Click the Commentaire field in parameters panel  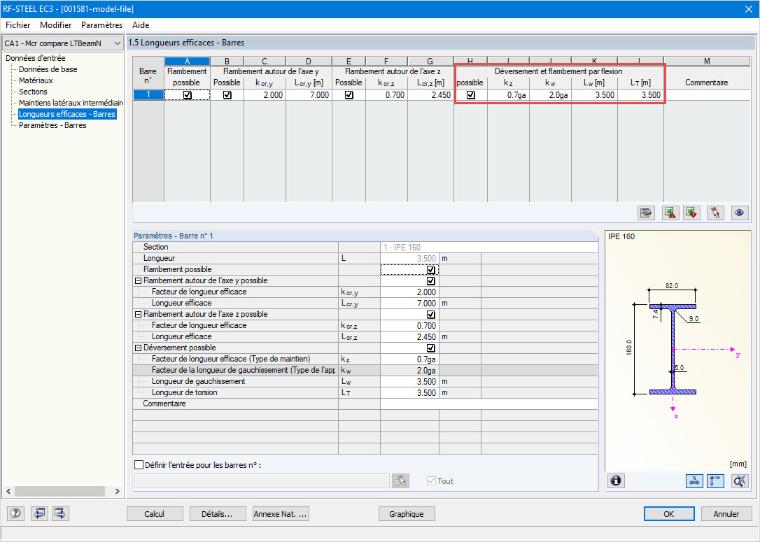coord(489,404)
